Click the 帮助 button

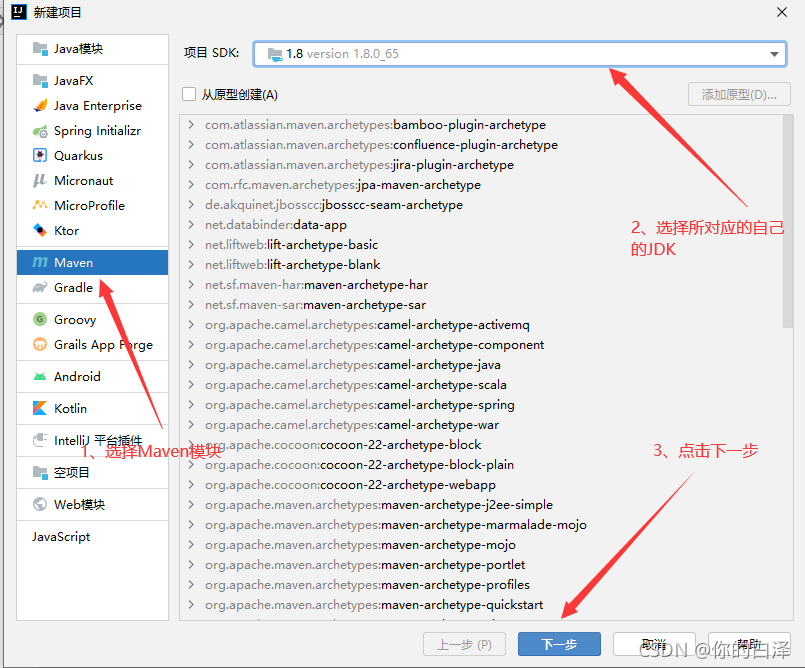(749, 644)
